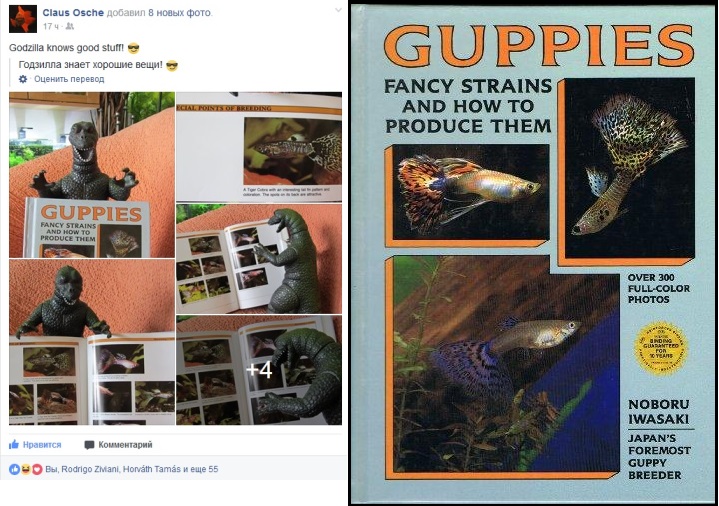The width and height of the screenshot is (719, 506).
Task: Click the blue Like reaction icon in the summary
Action: [14, 469]
